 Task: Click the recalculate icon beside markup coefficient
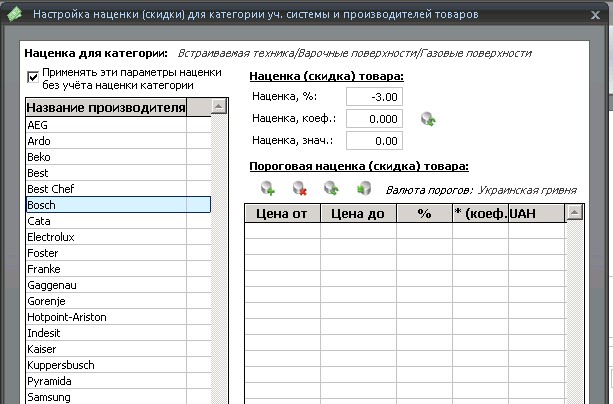(428, 119)
